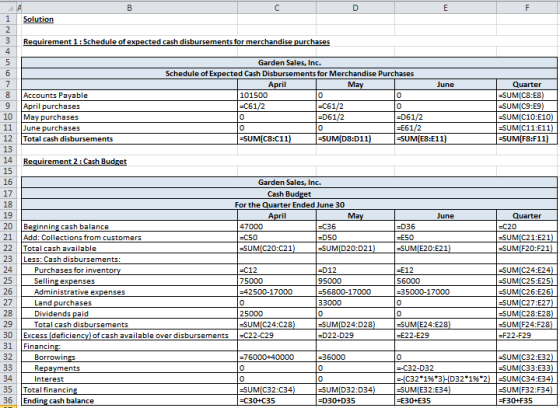The image size is (560, 408).
Task: Select the =SUM(E8:E11) cell
Action: pos(445,139)
